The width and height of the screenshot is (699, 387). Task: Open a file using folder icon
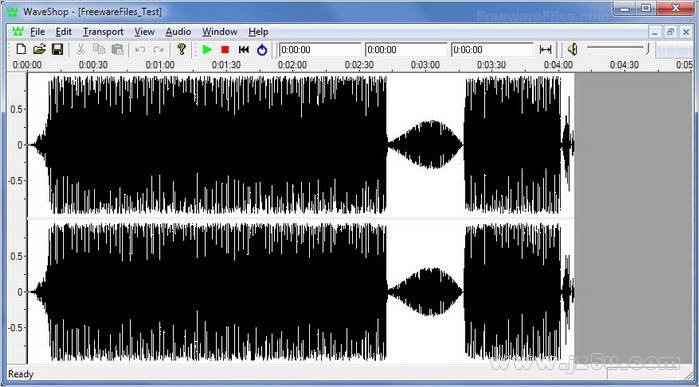click(39, 49)
